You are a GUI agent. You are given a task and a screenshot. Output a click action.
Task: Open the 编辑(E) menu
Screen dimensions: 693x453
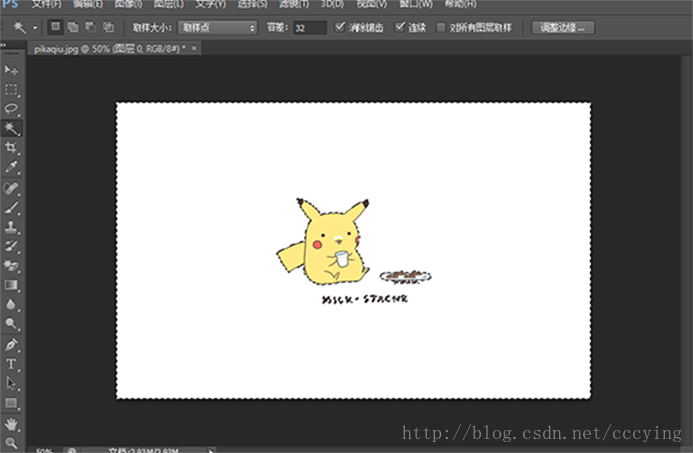point(88,4)
